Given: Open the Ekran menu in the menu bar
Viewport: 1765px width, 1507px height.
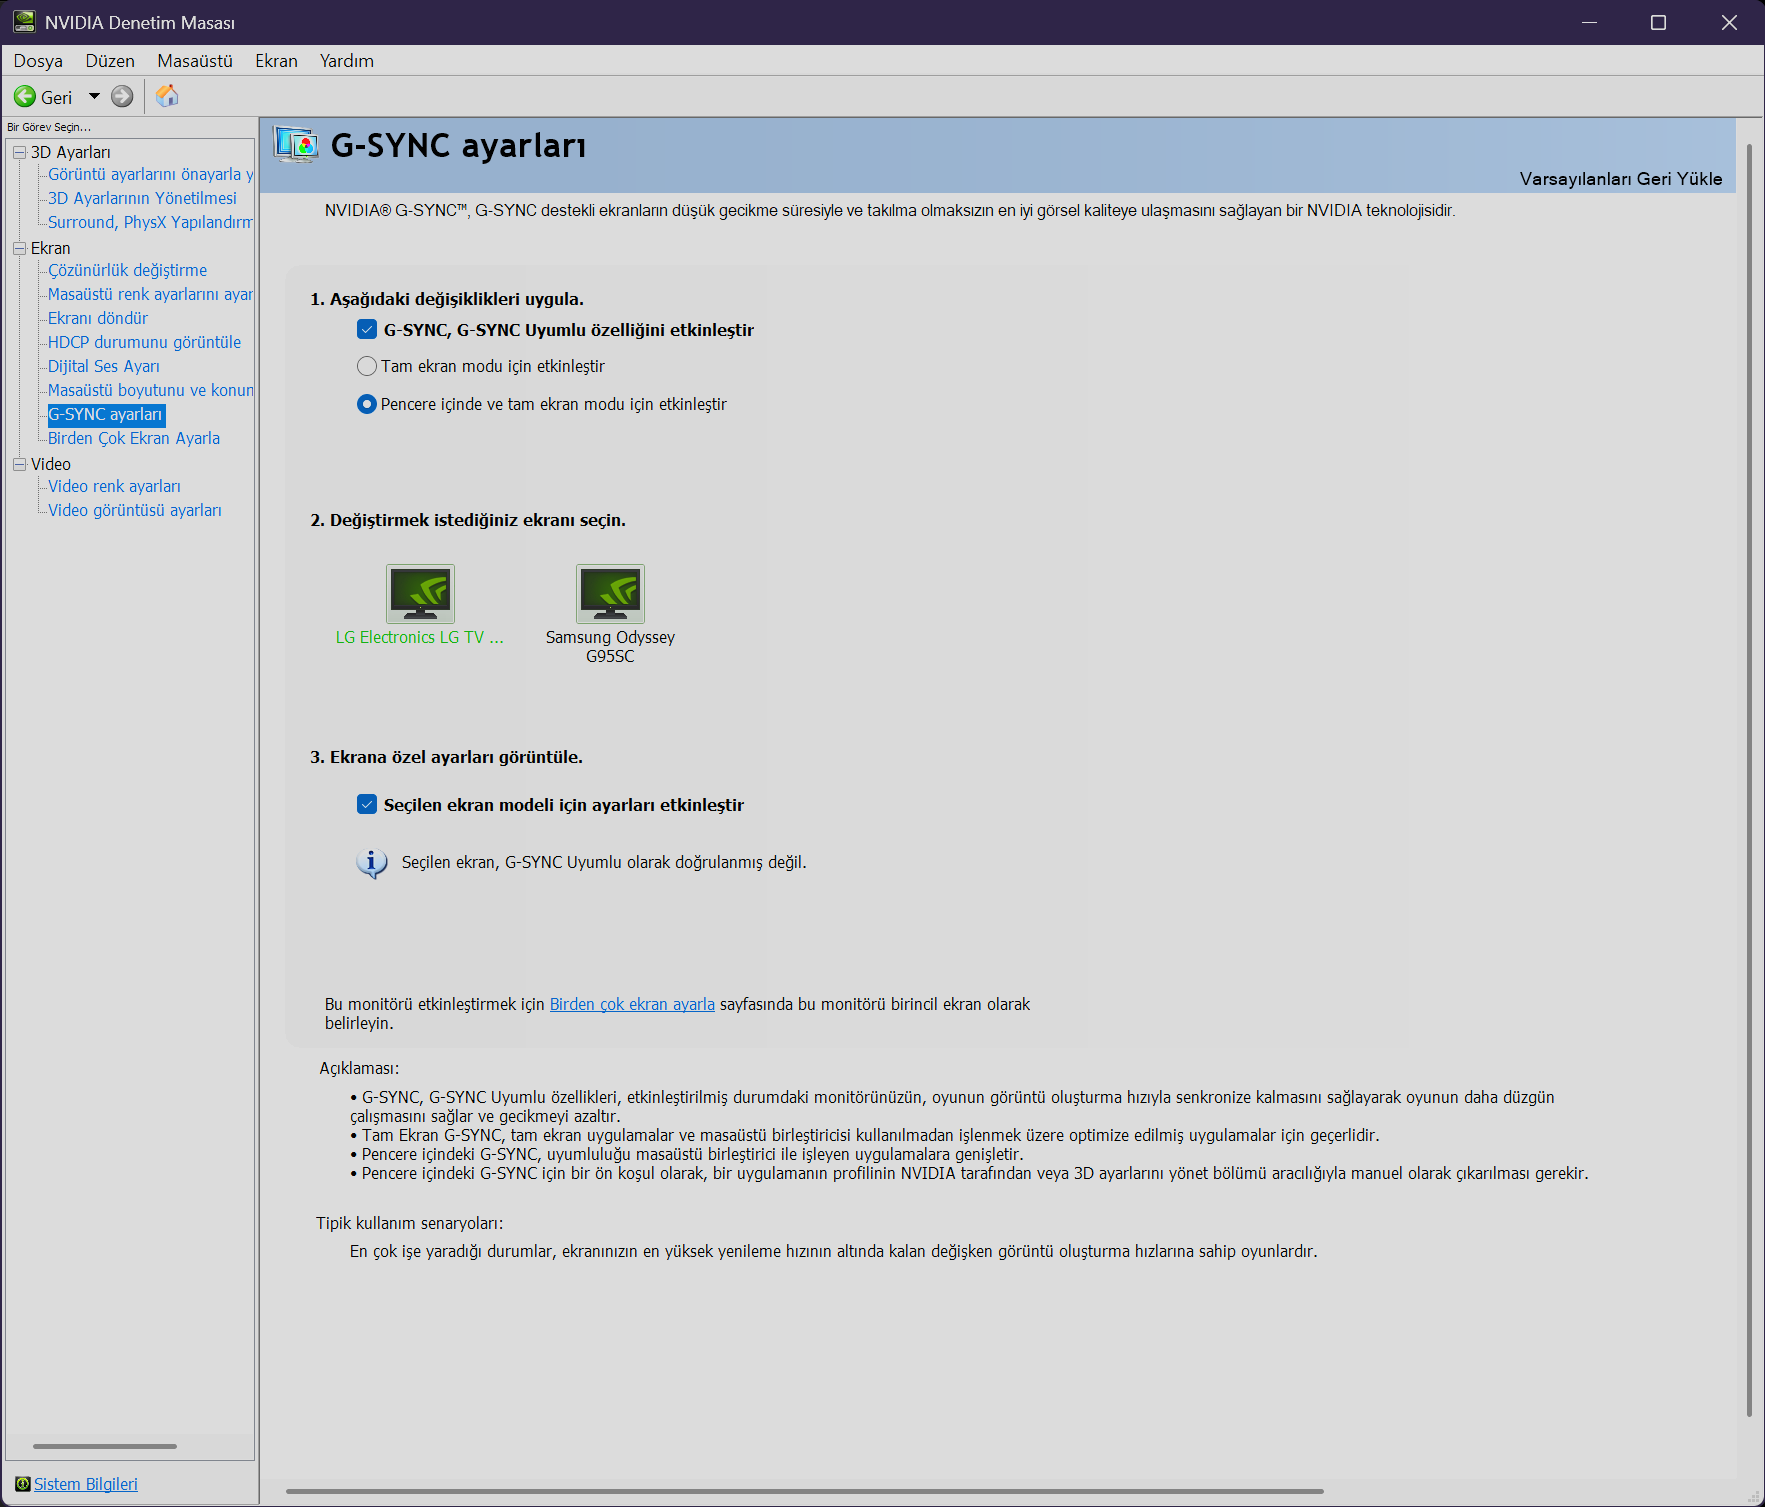Looking at the screenshot, I should point(276,61).
